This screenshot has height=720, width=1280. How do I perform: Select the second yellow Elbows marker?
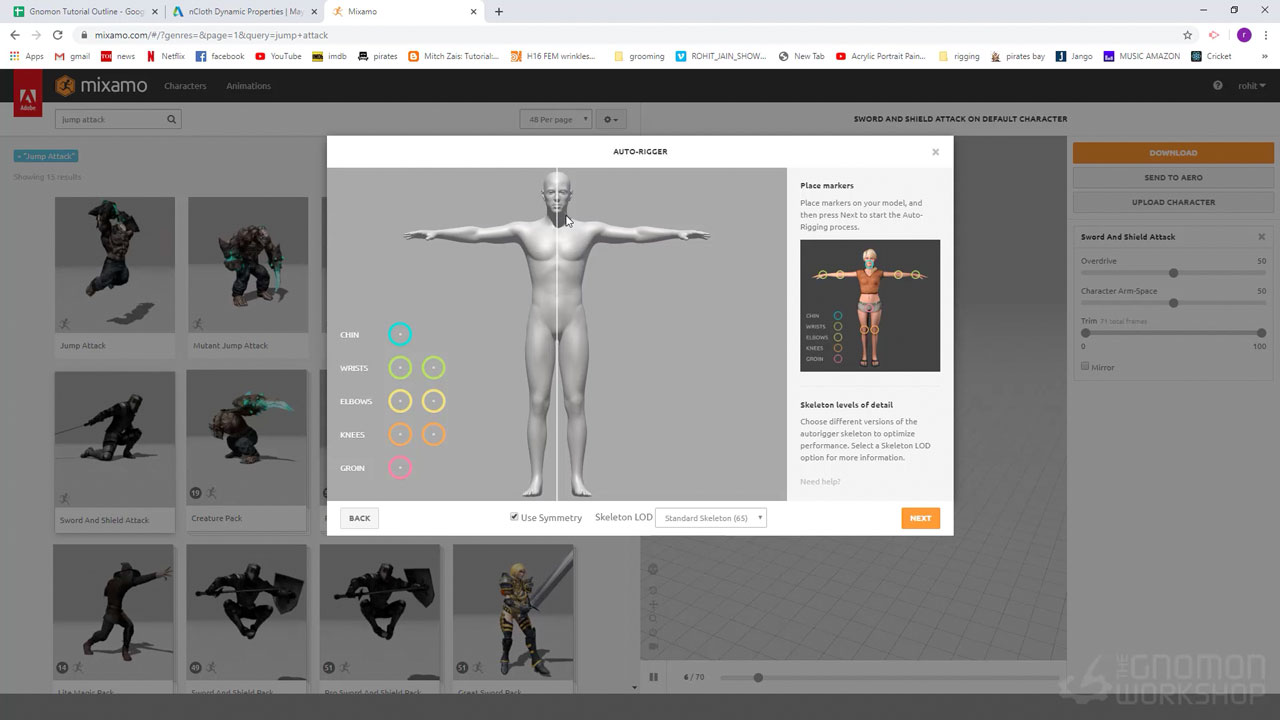coord(433,401)
